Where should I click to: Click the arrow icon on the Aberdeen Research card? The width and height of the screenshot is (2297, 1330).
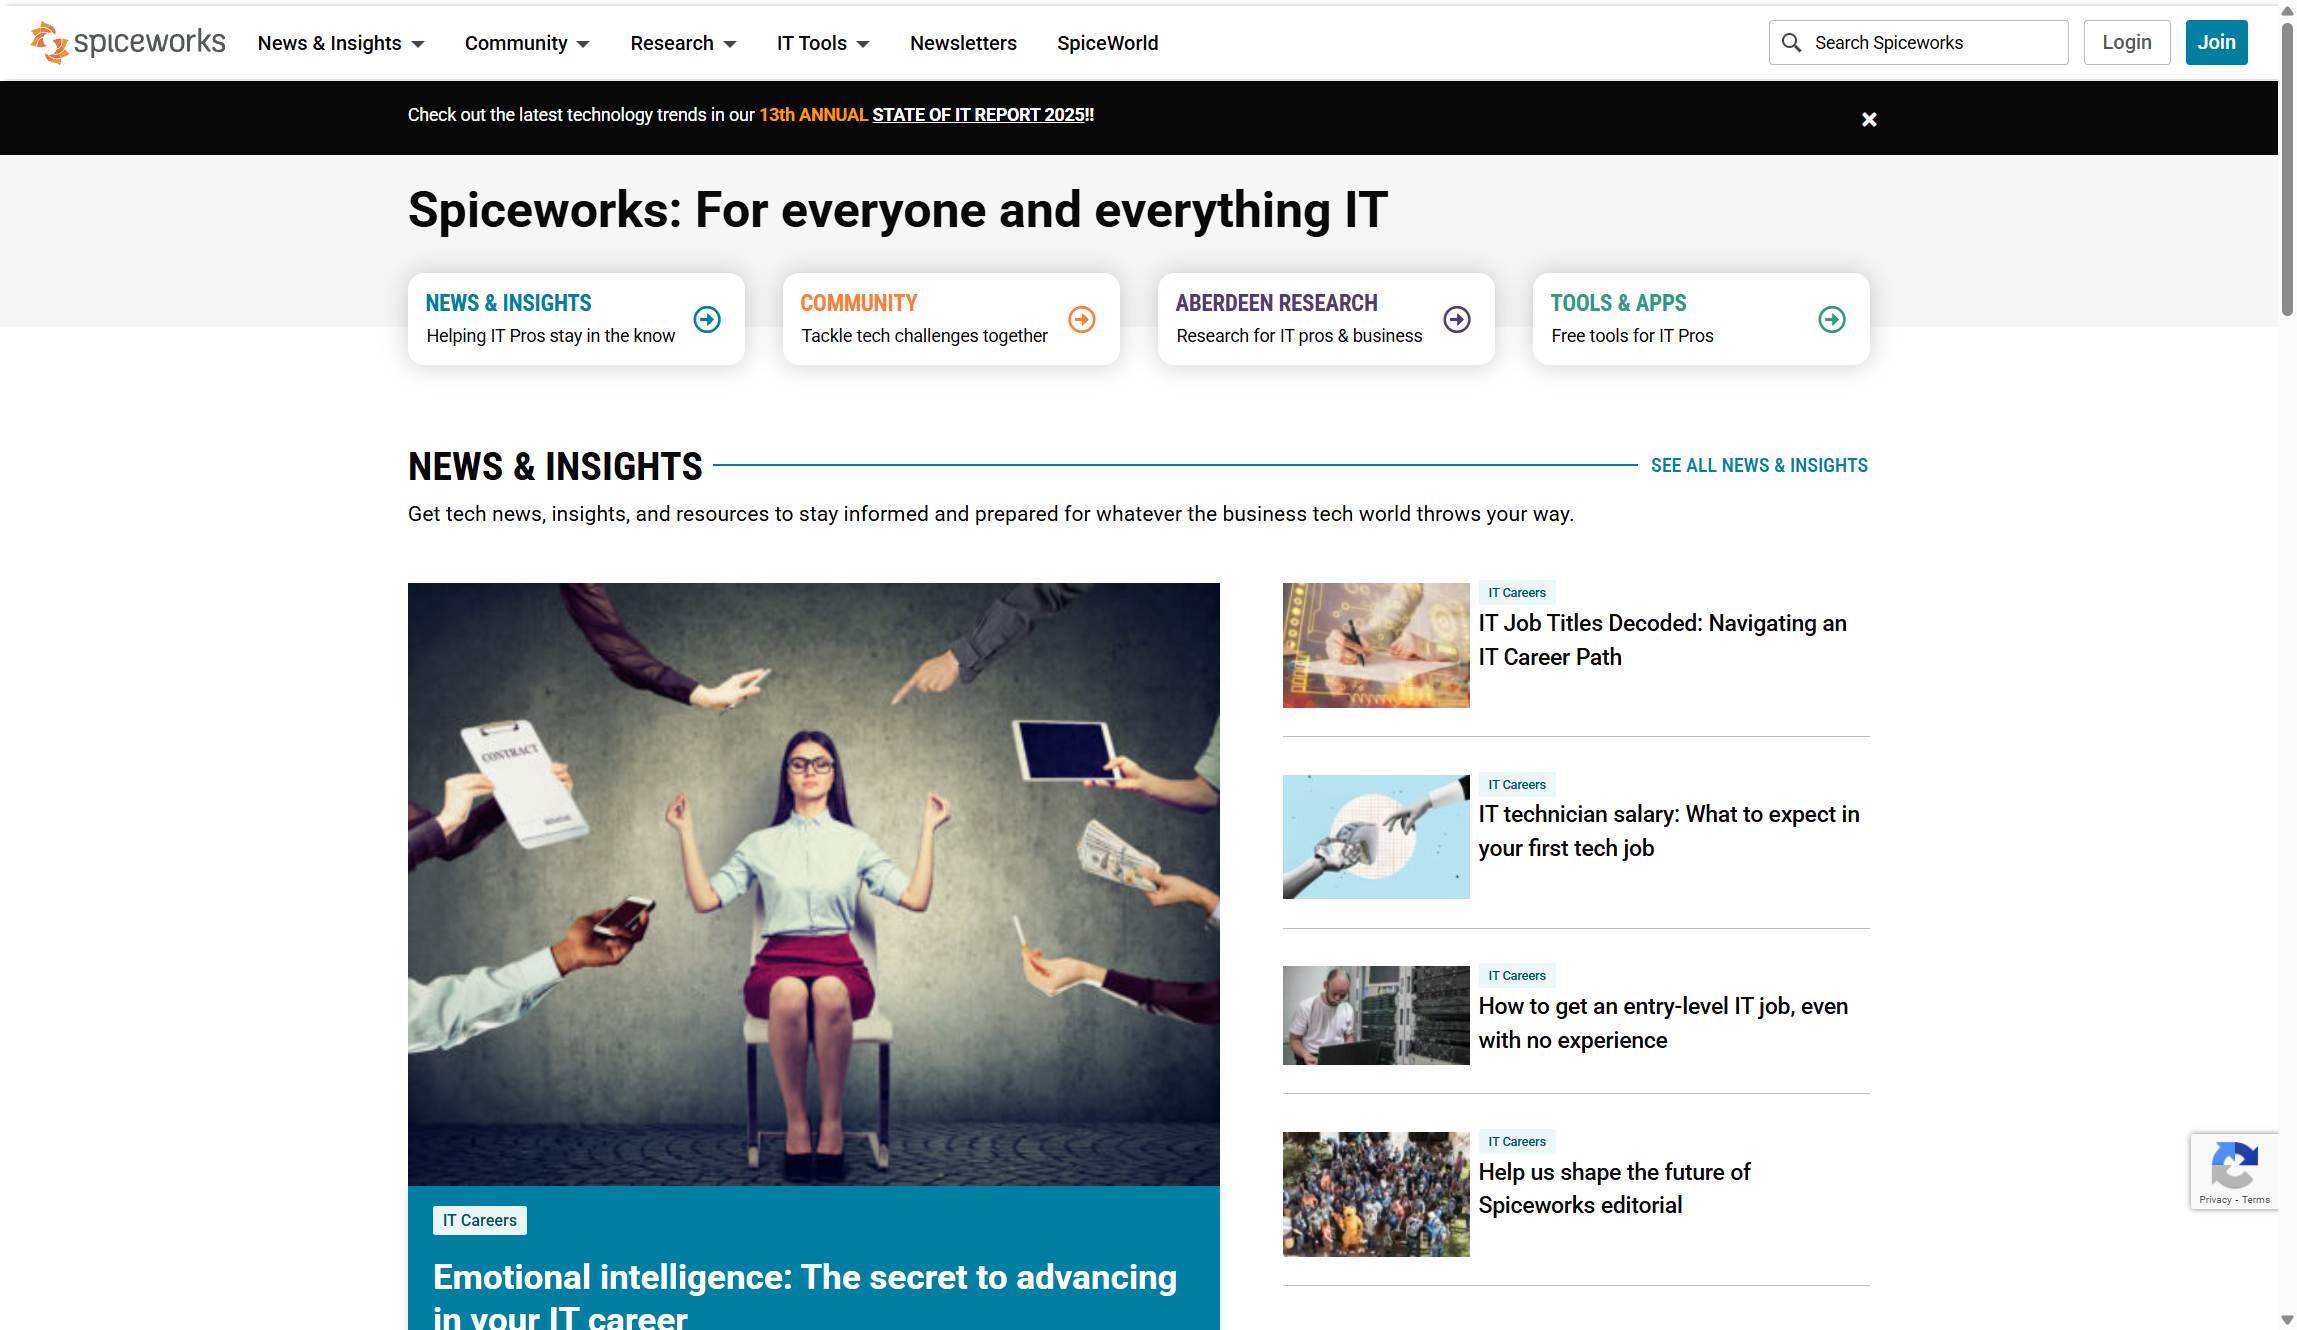coord(1456,319)
